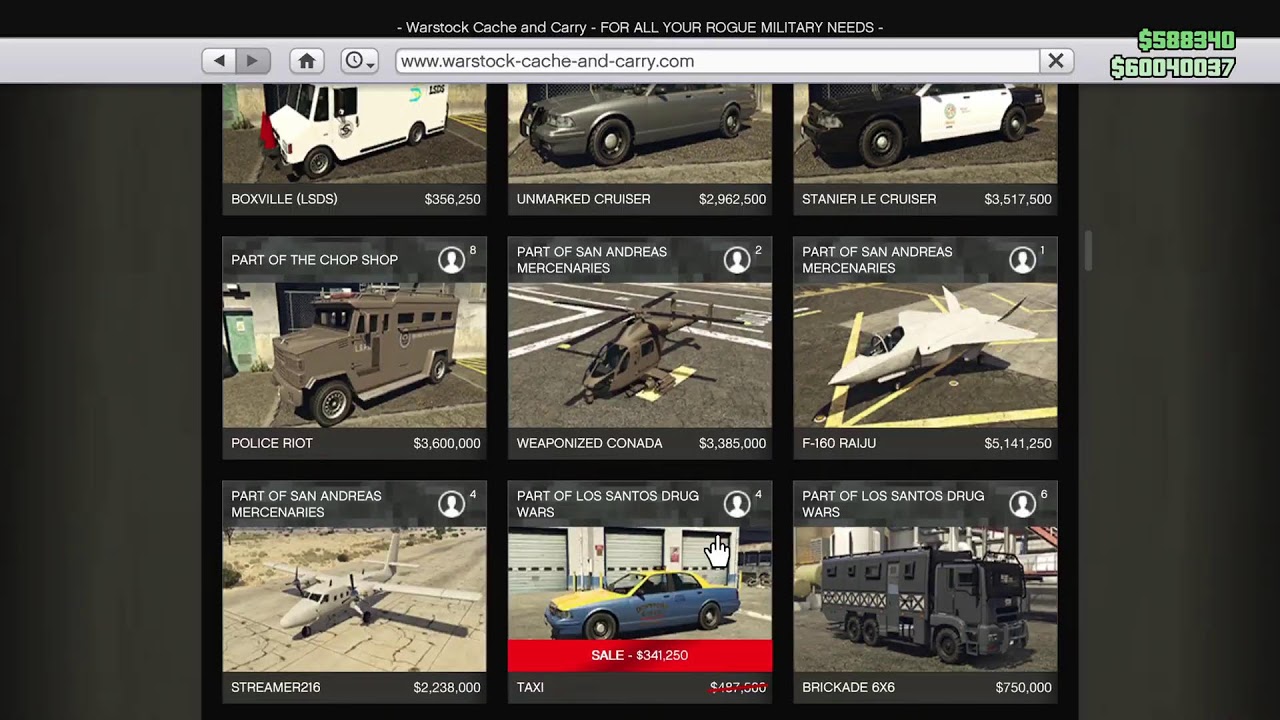
Task: Click the $356,250 Boxville price
Action: (452, 199)
